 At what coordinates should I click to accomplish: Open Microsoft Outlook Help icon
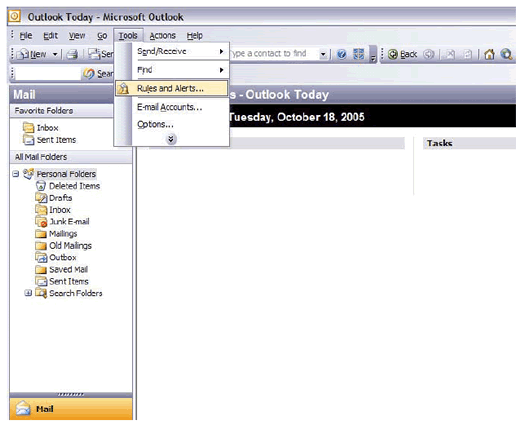342,54
